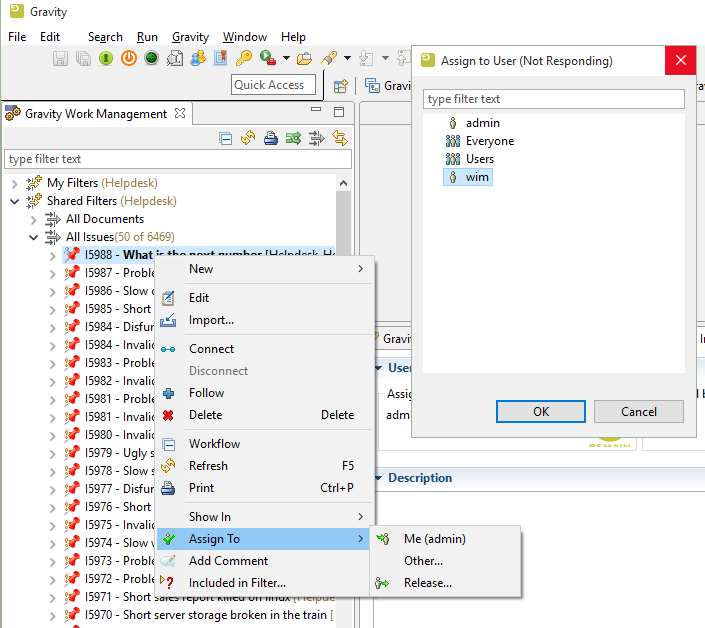Viewport: 705px width, 628px height.
Task: Collapse the All Issues tree node
Action: pyautogui.click(x=33, y=237)
